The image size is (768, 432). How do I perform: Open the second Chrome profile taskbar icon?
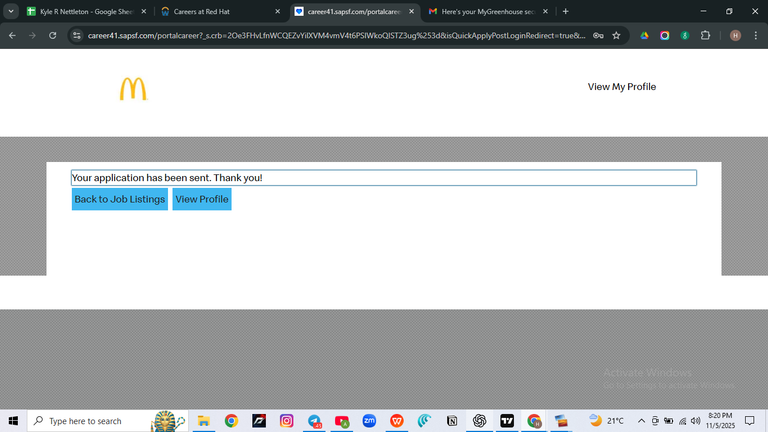(x=534, y=421)
